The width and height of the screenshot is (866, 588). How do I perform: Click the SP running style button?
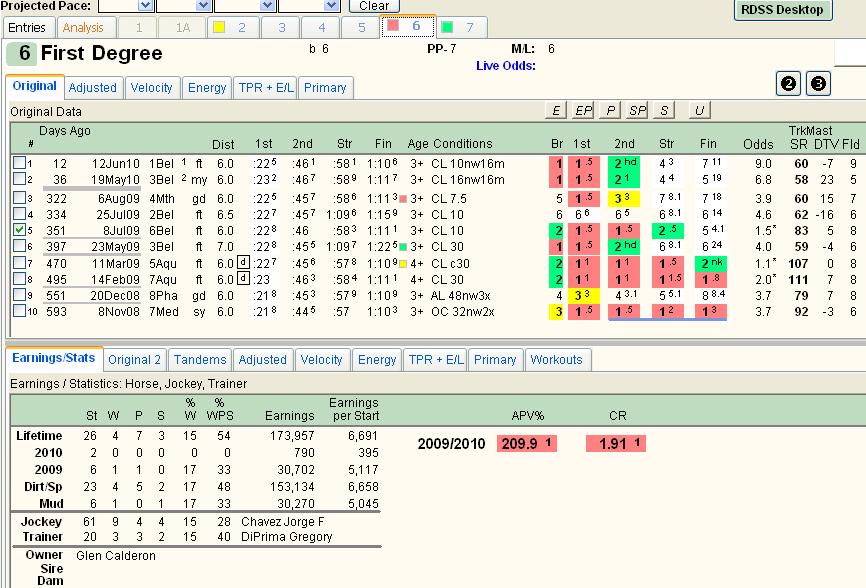click(637, 110)
